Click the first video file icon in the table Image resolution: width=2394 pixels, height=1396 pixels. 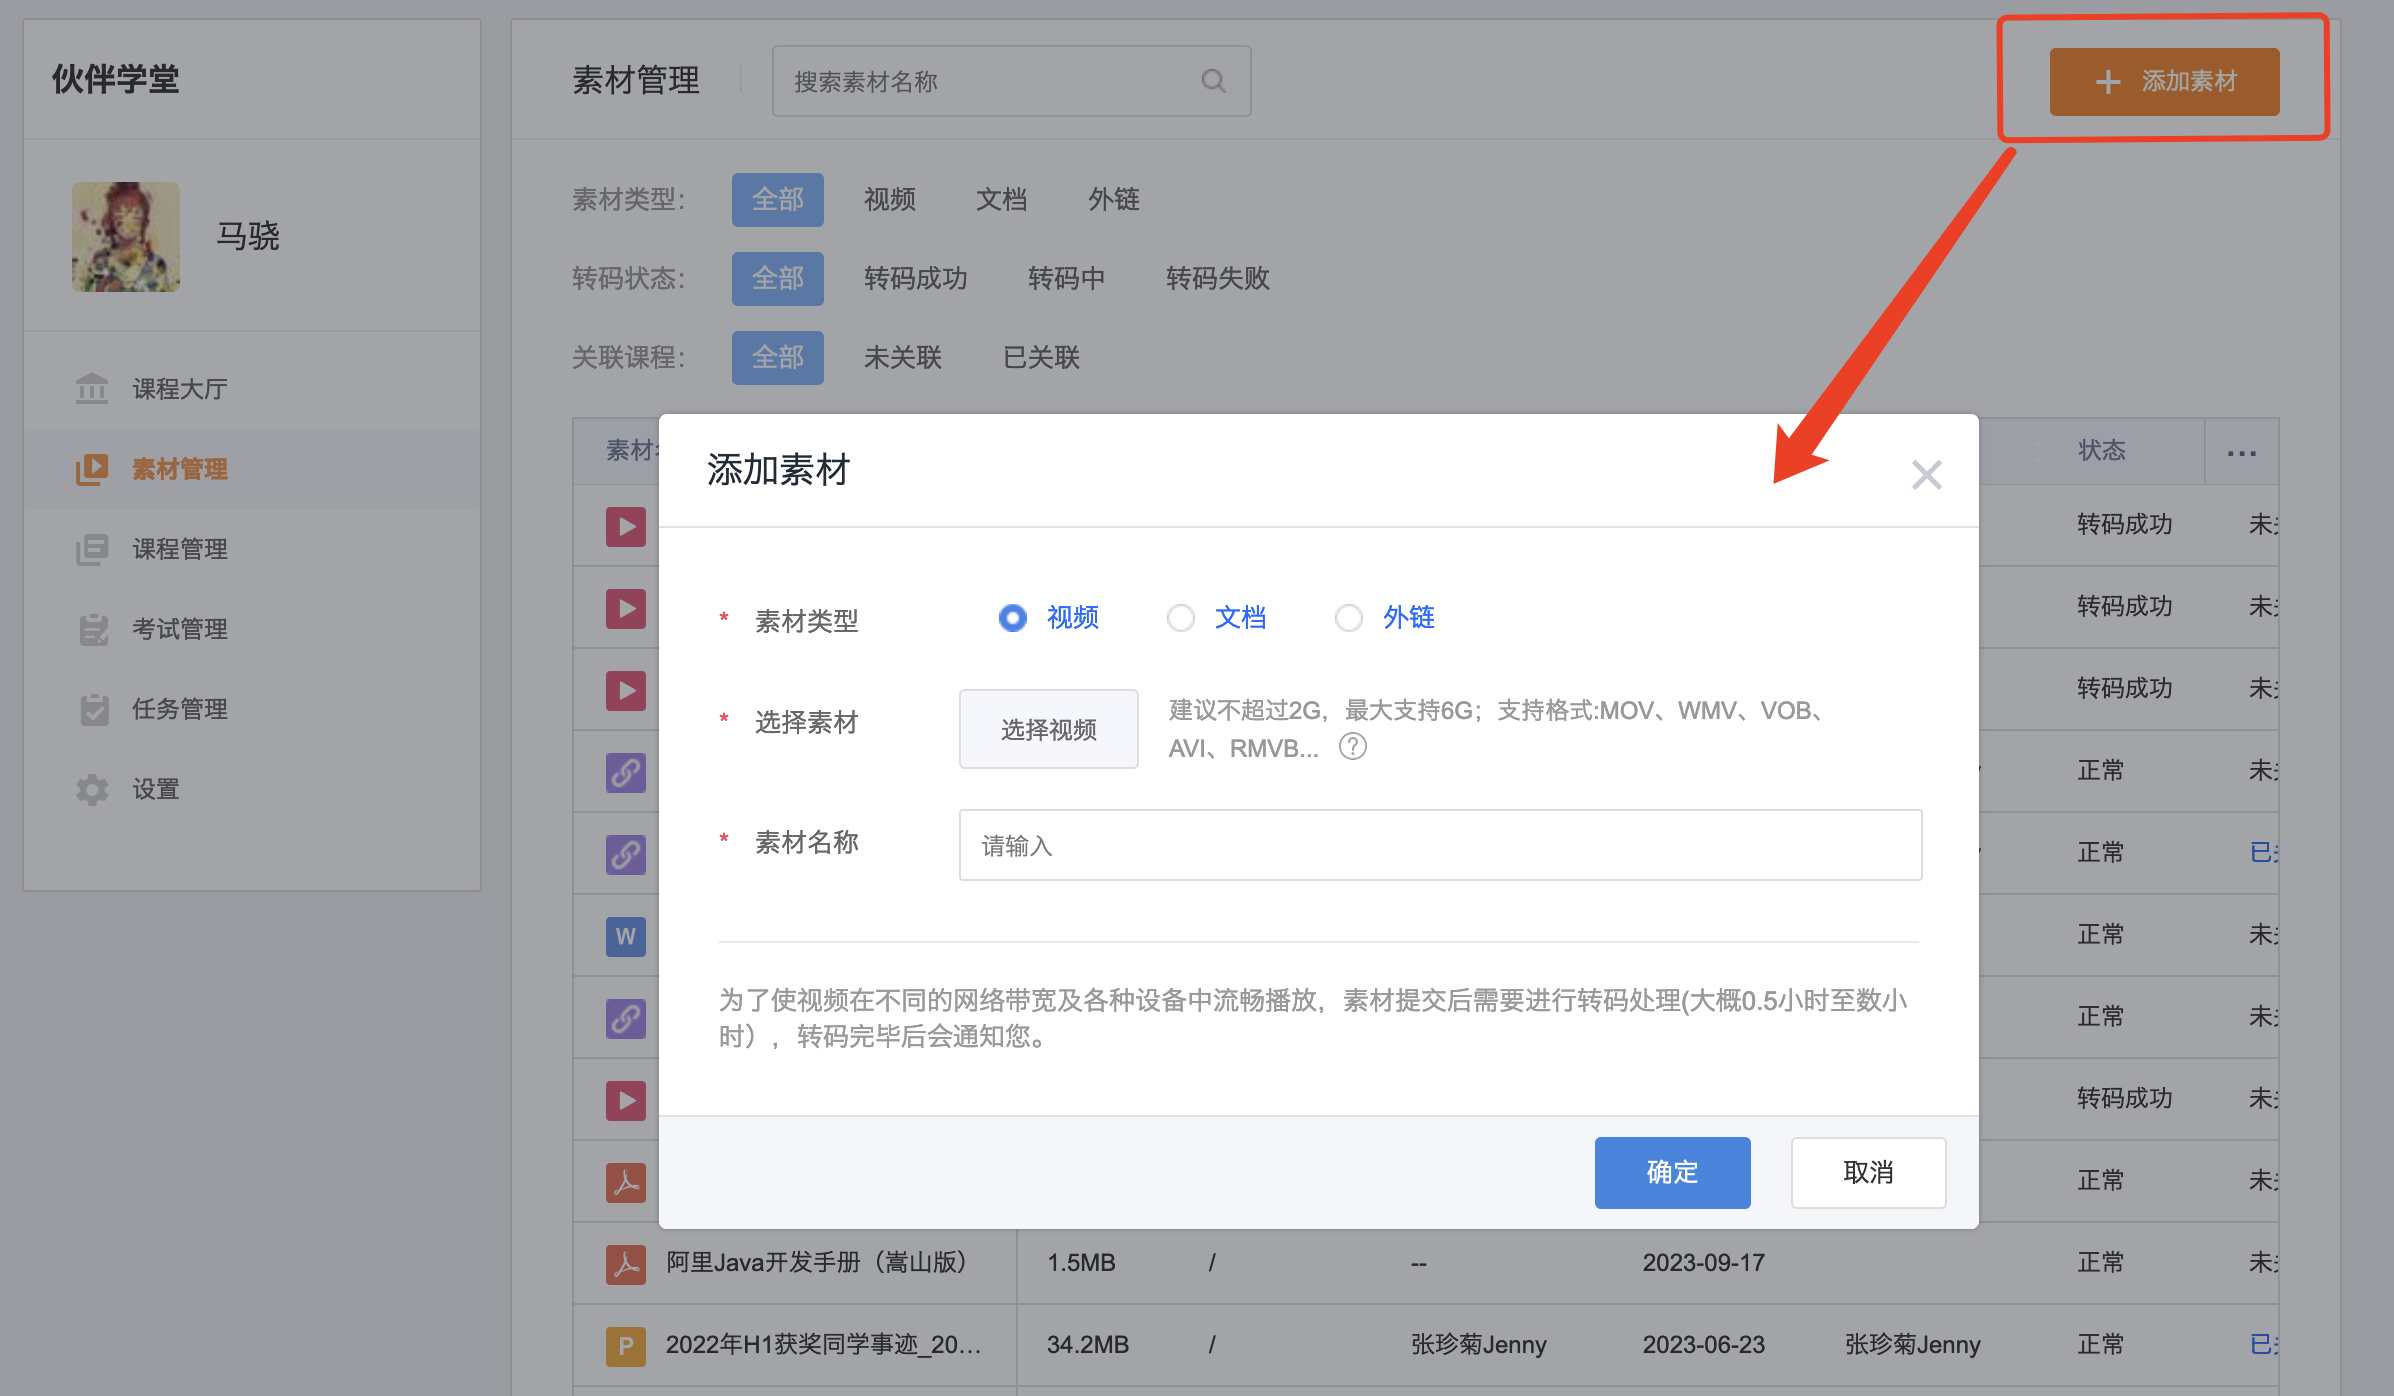pos(626,526)
